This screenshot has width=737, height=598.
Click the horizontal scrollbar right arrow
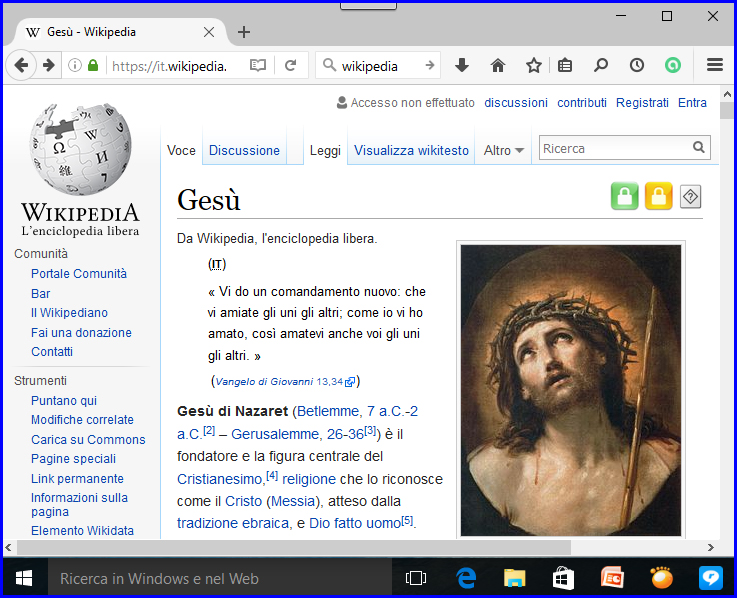(x=711, y=547)
